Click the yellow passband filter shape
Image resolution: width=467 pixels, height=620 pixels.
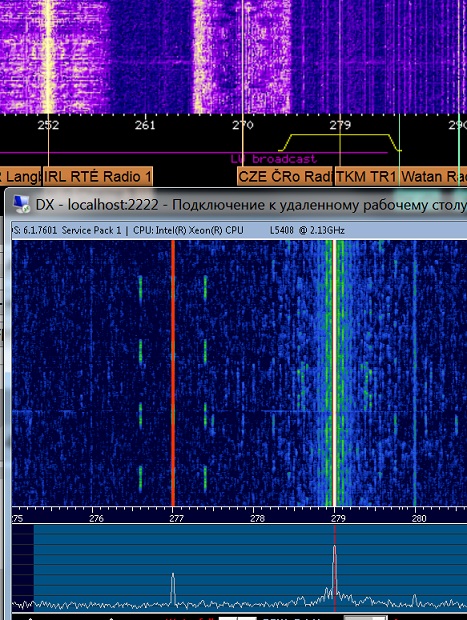pyautogui.click(x=340, y=142)
